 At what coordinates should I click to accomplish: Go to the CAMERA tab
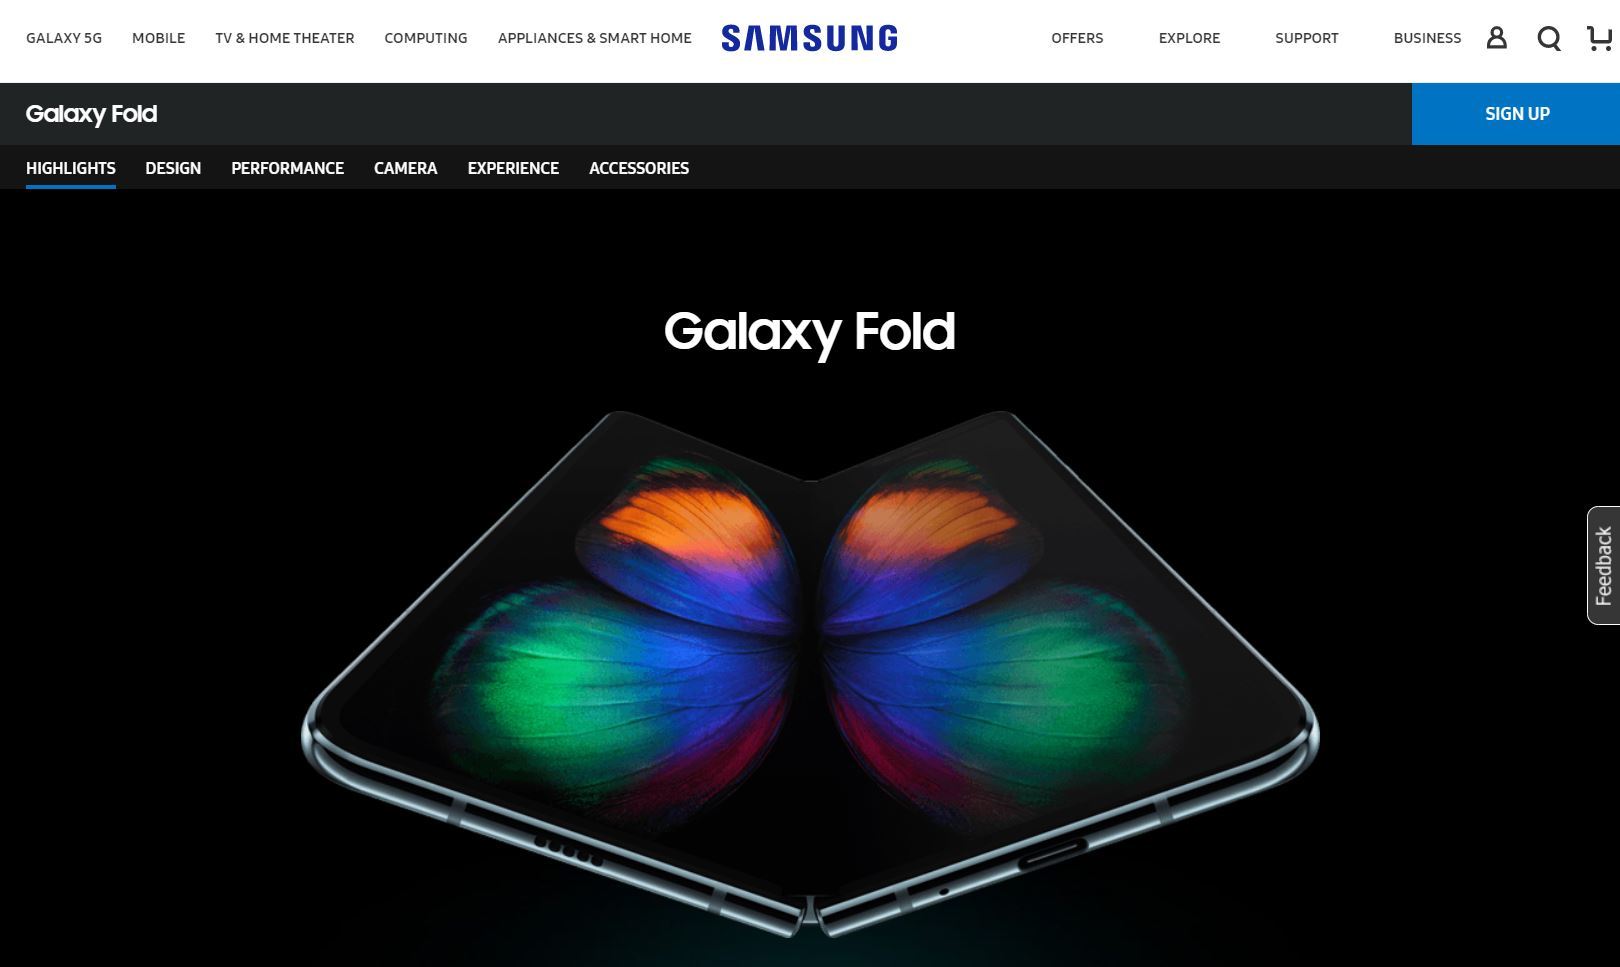[x=405, y=168]
